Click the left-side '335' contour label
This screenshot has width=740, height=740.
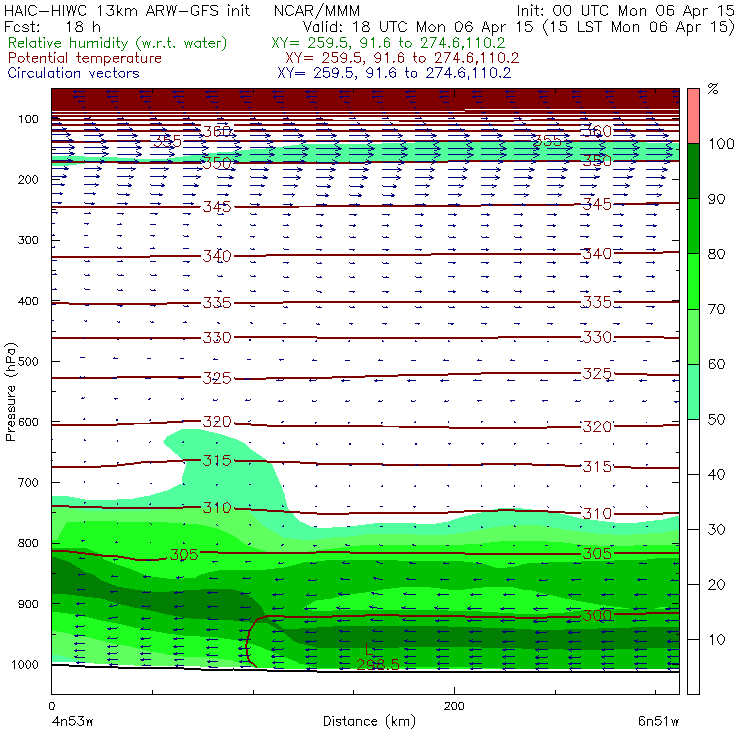click(217, 303)
